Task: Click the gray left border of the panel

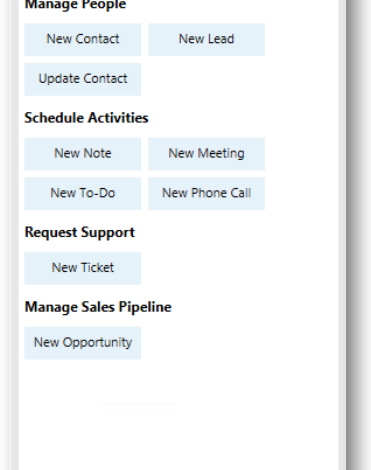Action: [x=15, y=235]
